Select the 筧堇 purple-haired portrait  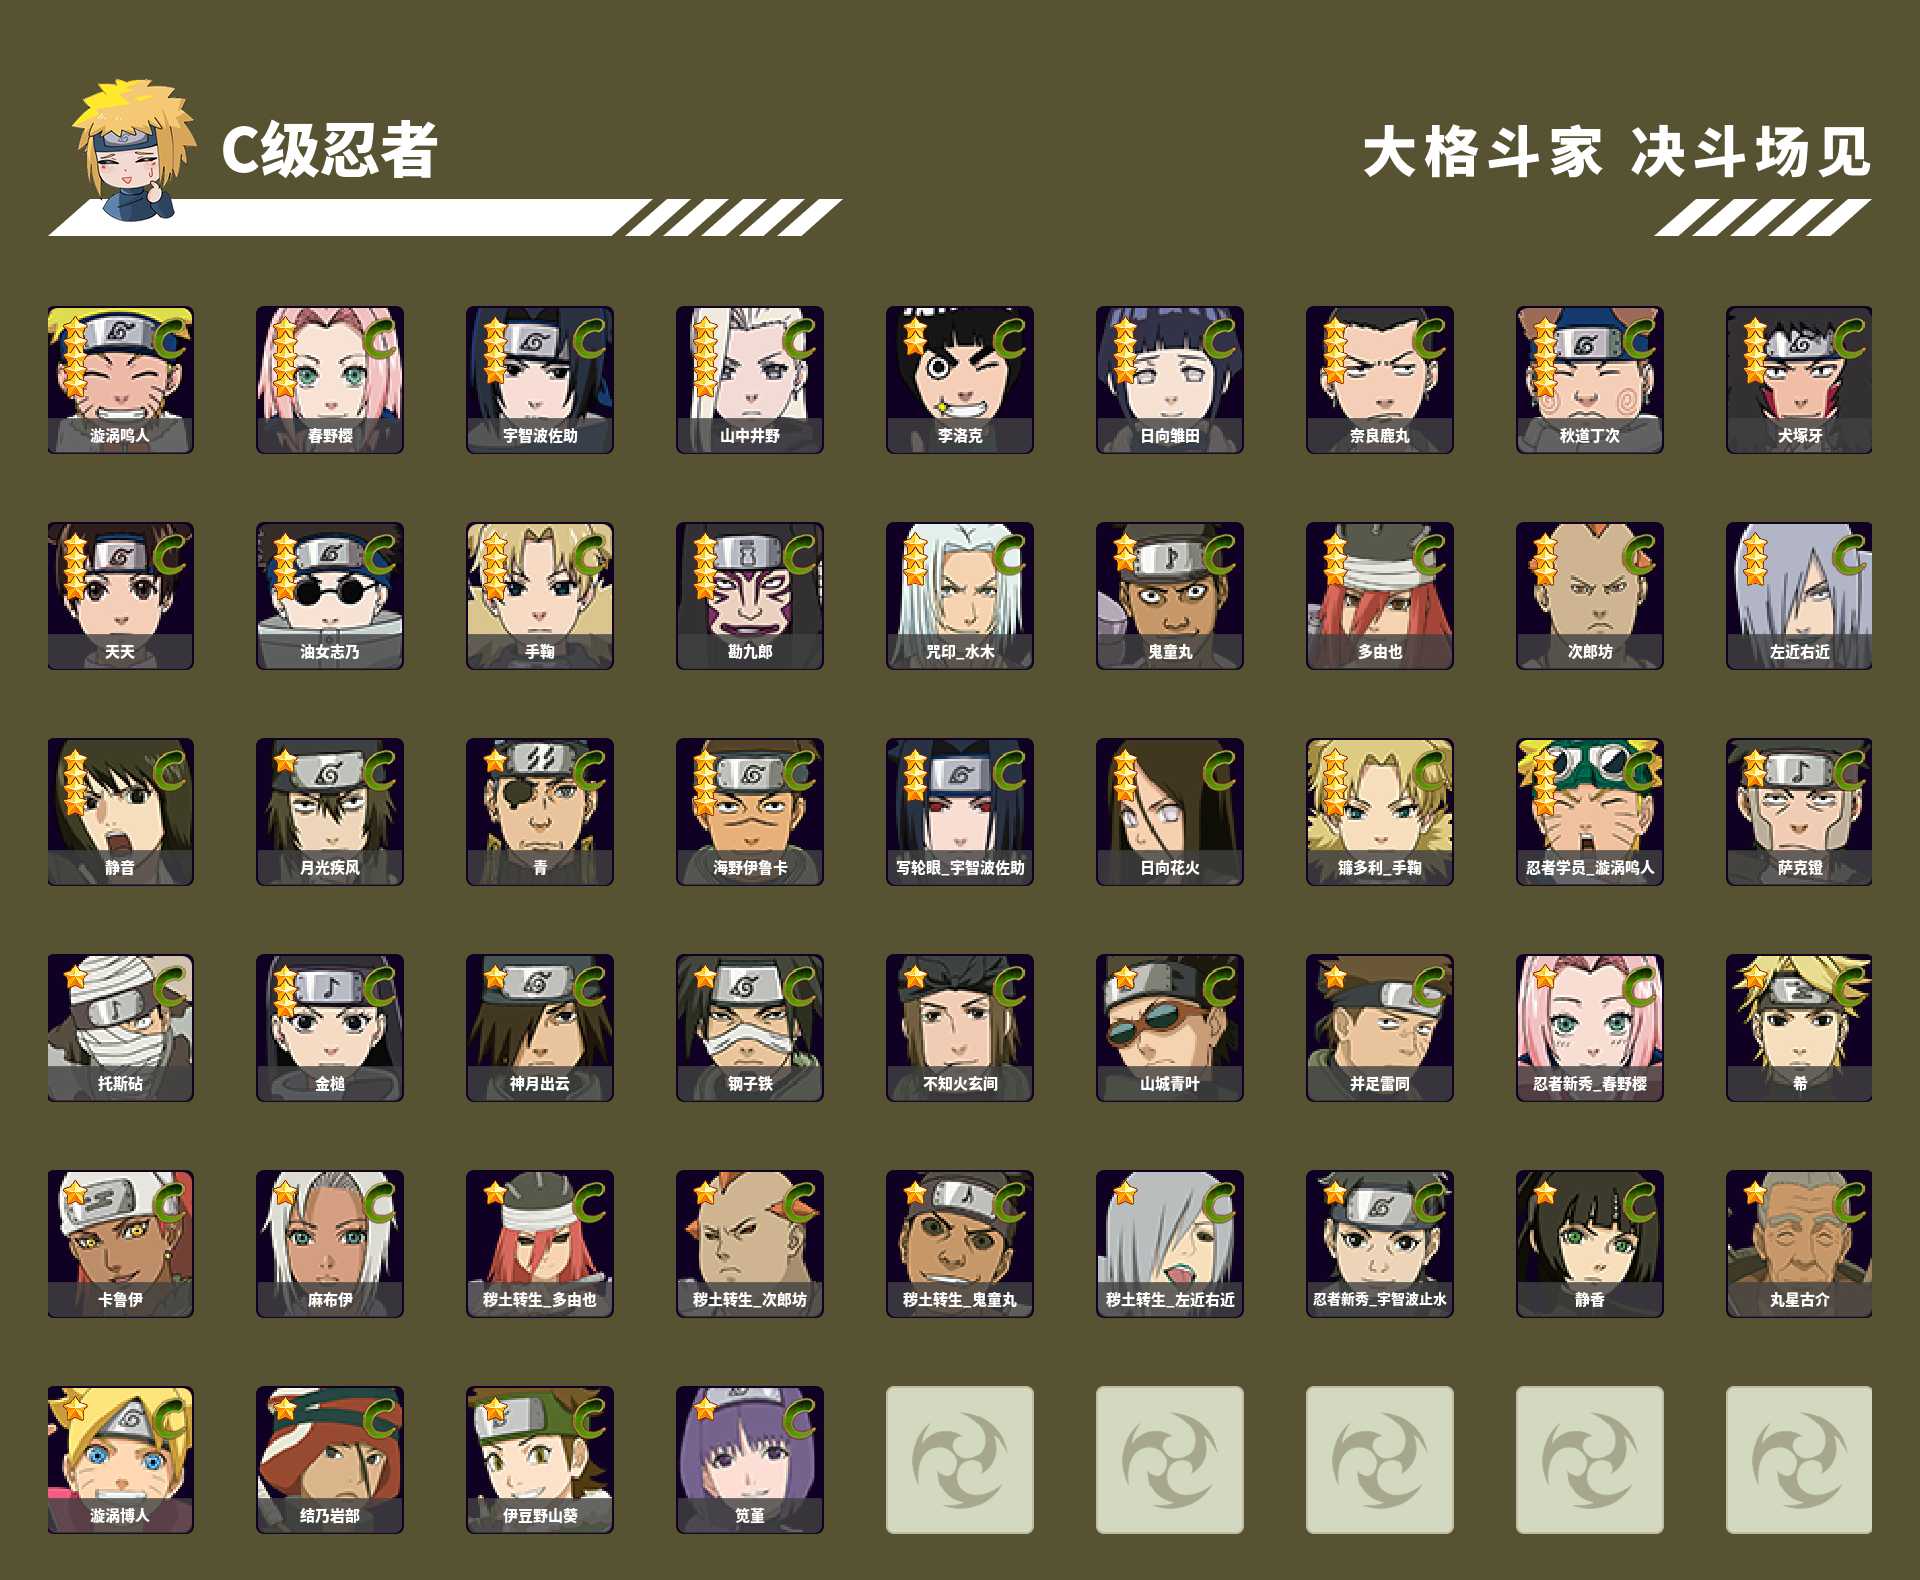pyautogui.click(x=750, y=1460)
